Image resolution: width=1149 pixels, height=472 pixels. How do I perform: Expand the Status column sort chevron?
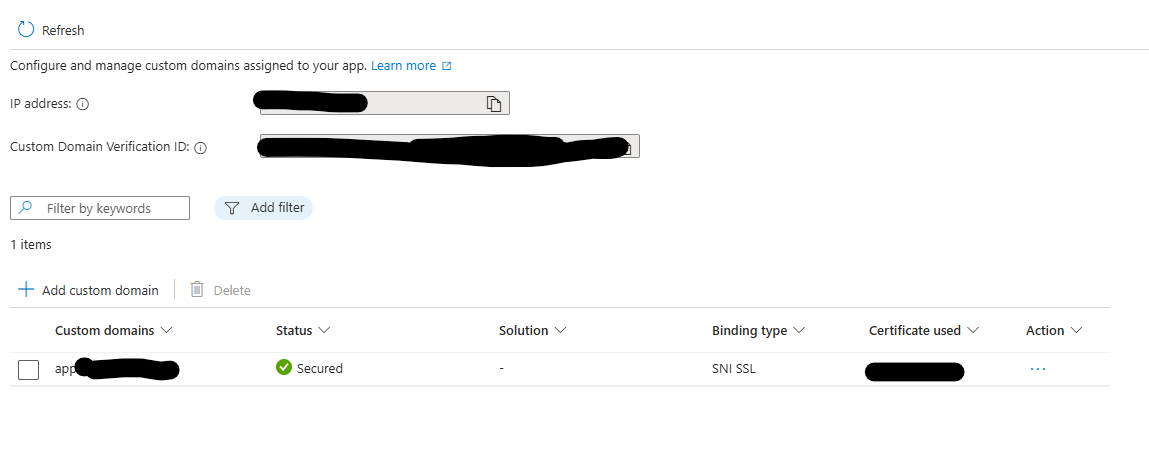324,331
